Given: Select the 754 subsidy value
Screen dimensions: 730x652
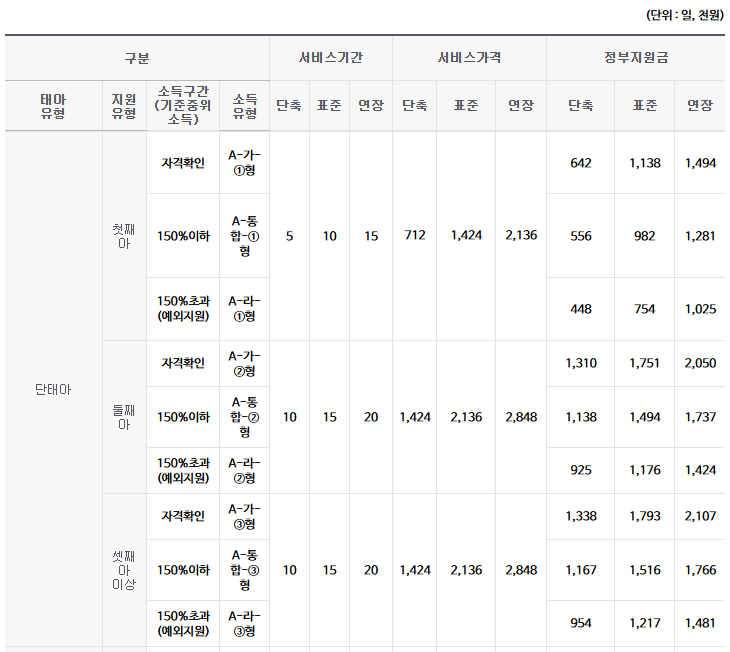Looking at the screenshot, I should (x=644, y=309).
